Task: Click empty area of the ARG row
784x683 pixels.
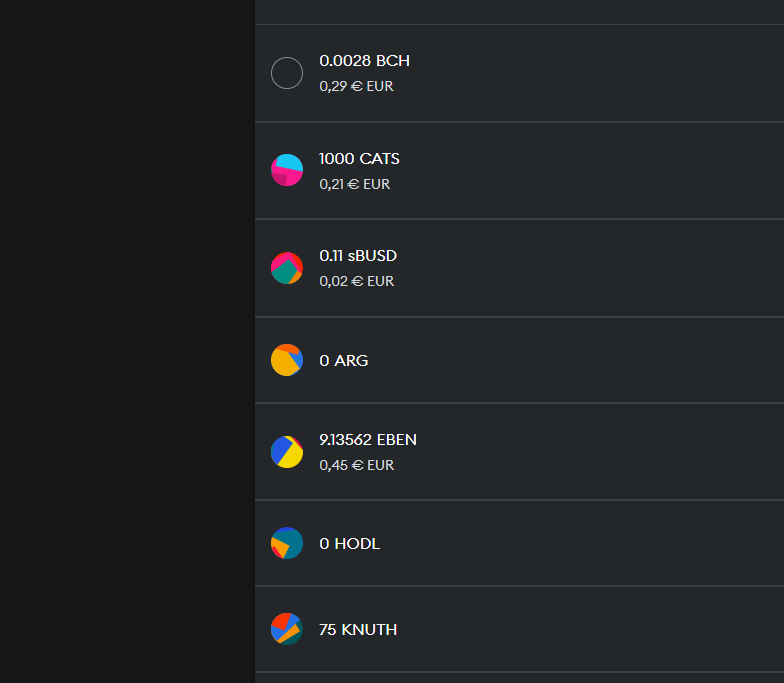Action: click(575, 360)
